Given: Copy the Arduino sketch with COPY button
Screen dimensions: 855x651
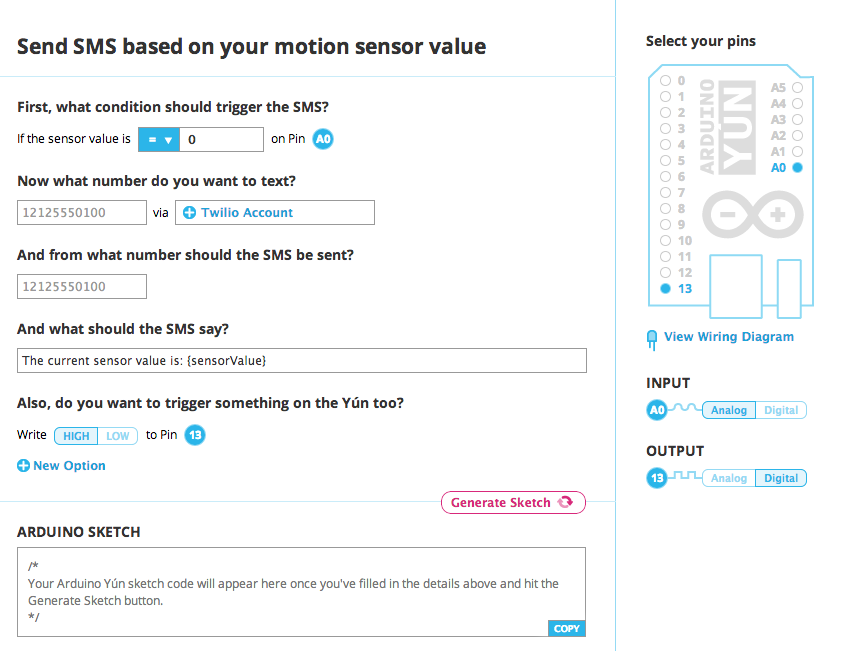Looking at the screenshot, I should pos(567,629).
